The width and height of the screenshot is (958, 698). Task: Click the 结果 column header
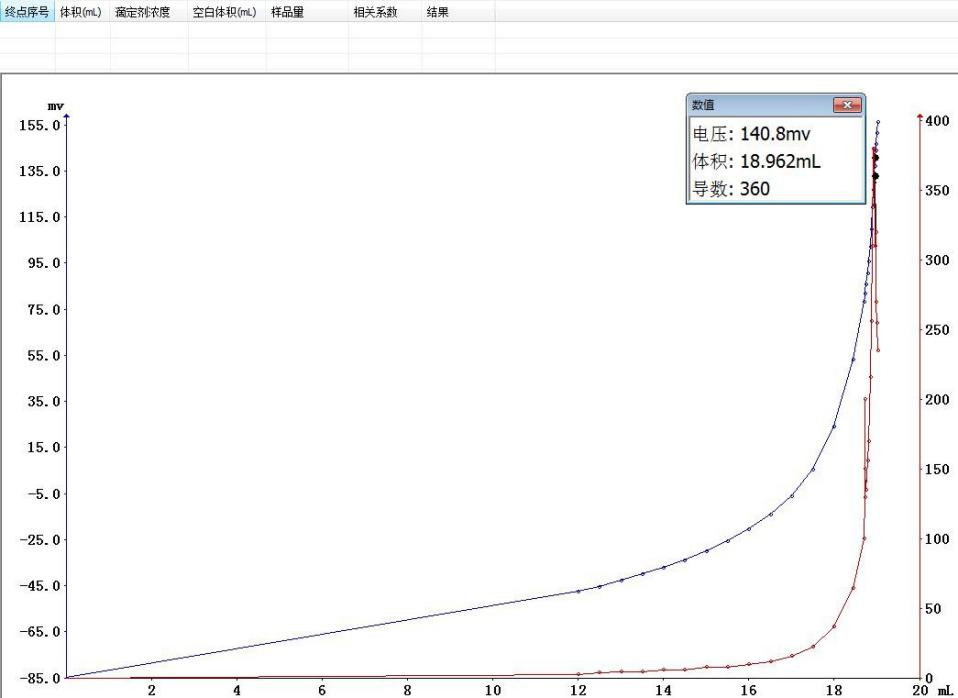point(438,13)
